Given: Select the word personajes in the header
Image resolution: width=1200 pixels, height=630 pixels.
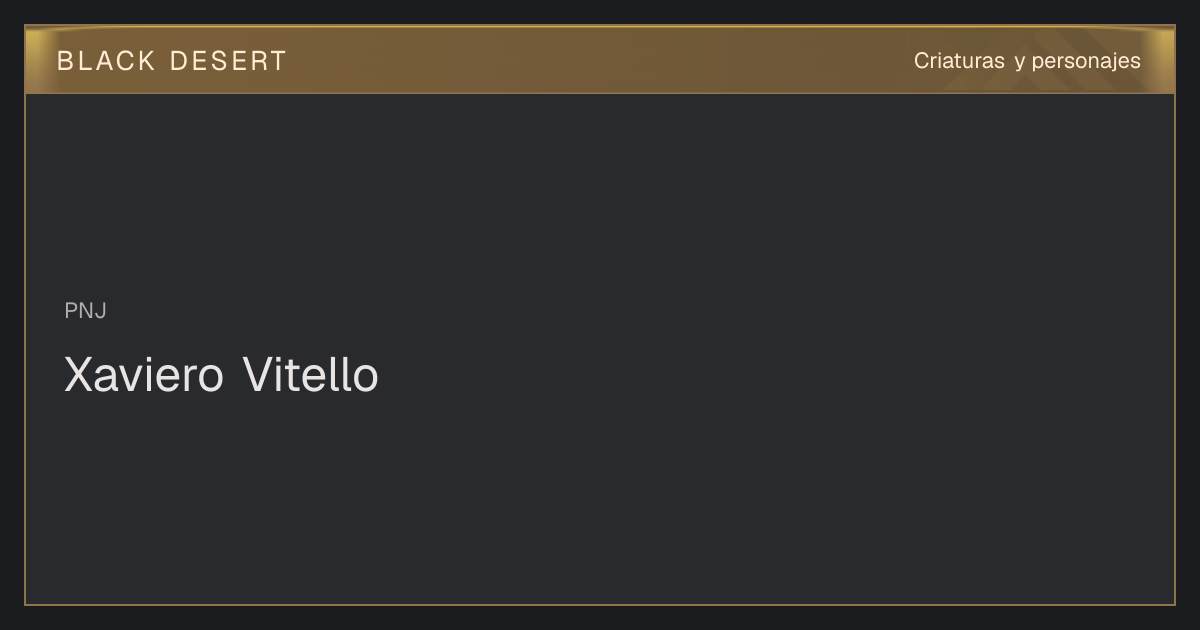Looking at the screenshot, I should tap(1086, 62).
